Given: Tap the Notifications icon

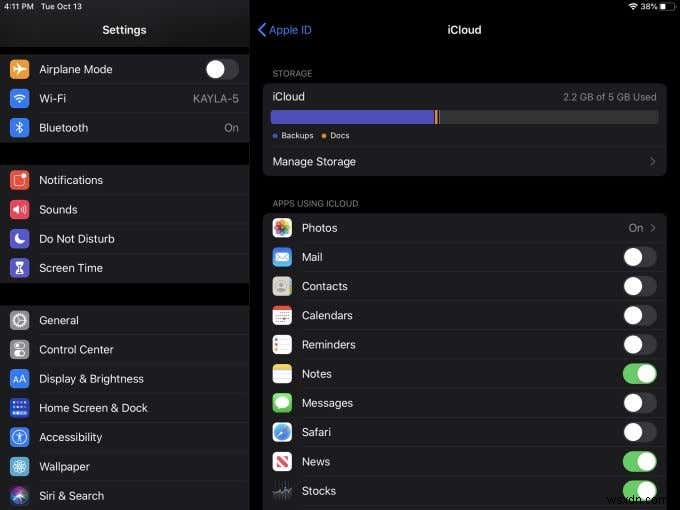Looking at the screenshot, I should tap(20, 180).
